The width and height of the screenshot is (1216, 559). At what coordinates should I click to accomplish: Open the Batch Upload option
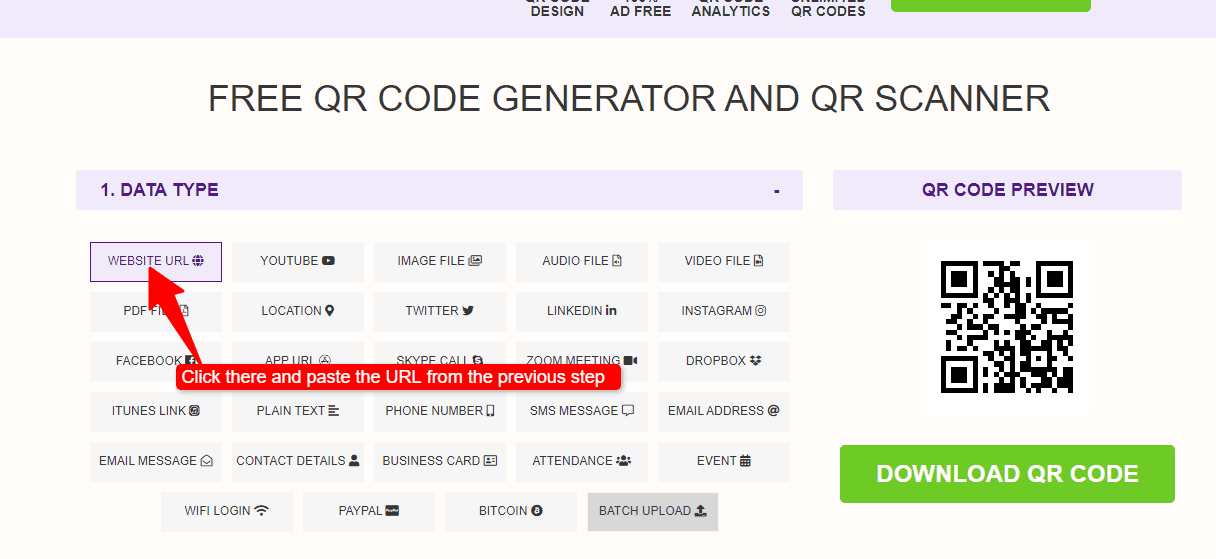pos(653,511)
